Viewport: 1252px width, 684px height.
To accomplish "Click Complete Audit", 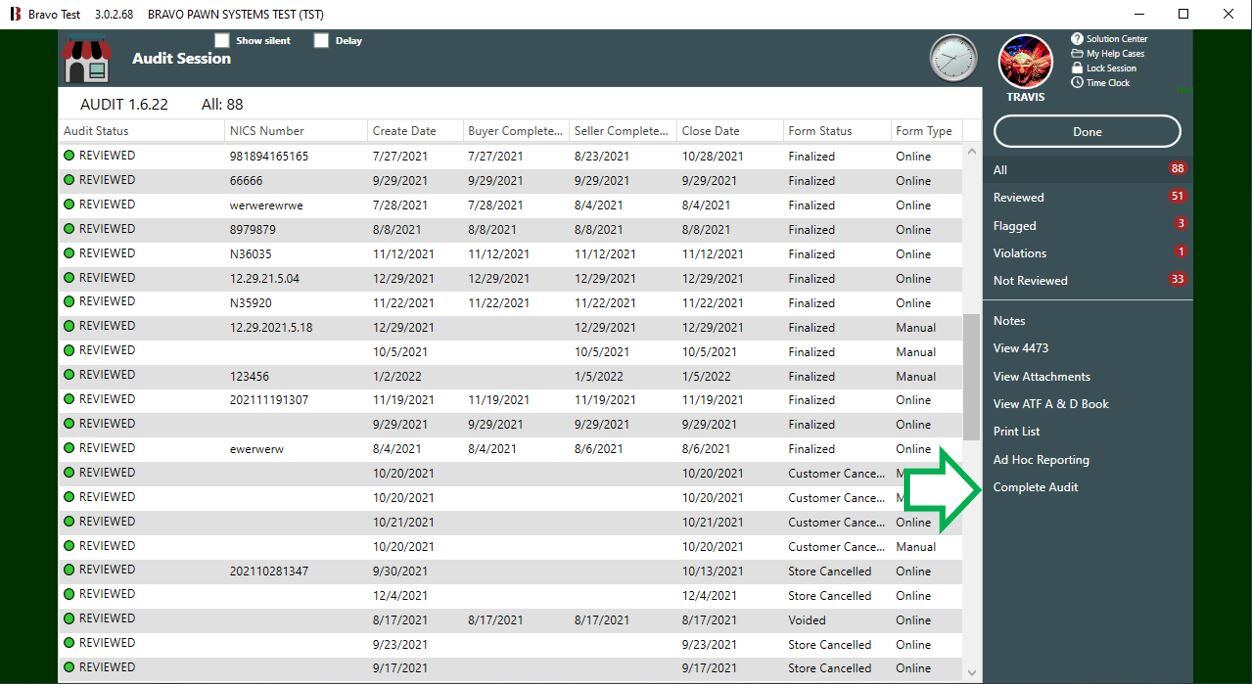I will click(1035, 488).
